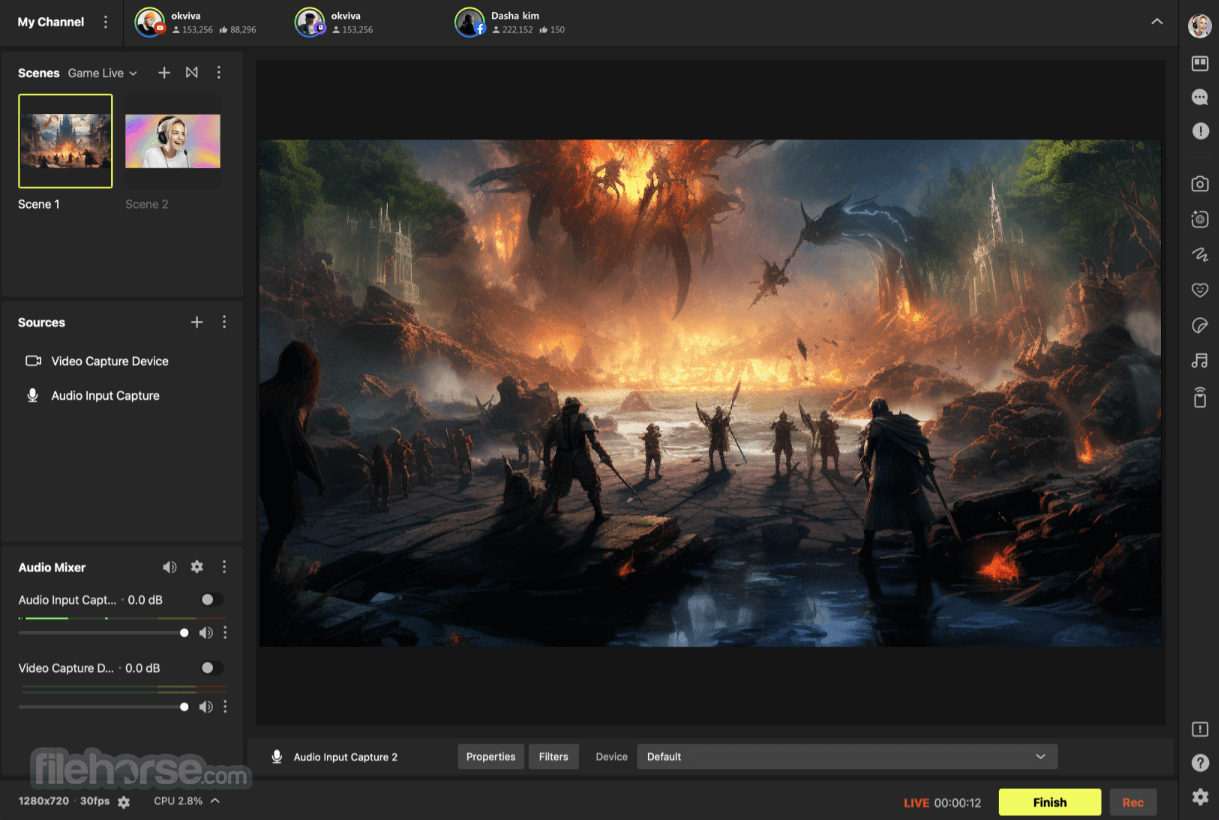Open the Audio Mixer settings gear
This screenshot has height=820, width=1219.
click(197, 567)
